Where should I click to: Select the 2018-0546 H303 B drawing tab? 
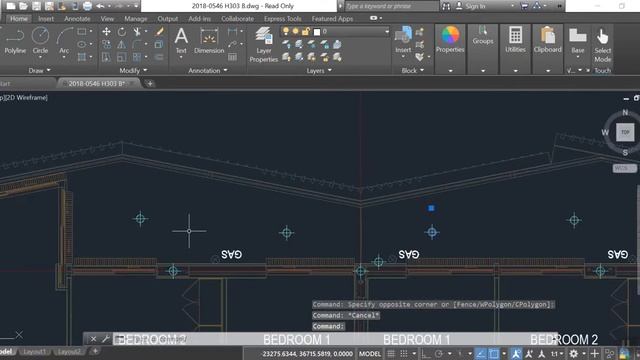[x=96, y=84]
